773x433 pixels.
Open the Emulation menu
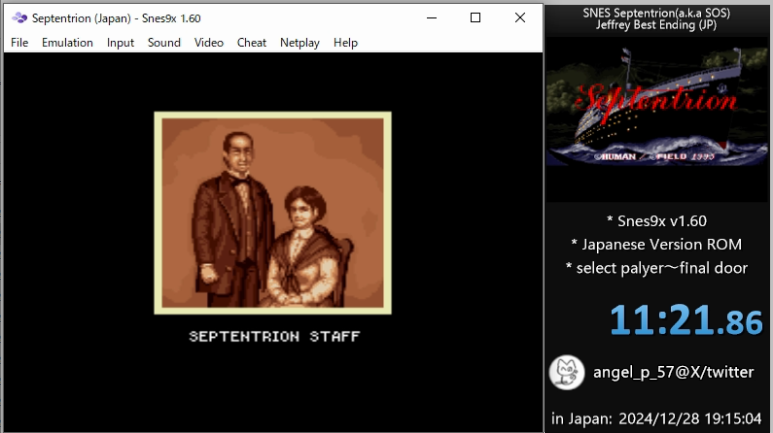point(67,43)
